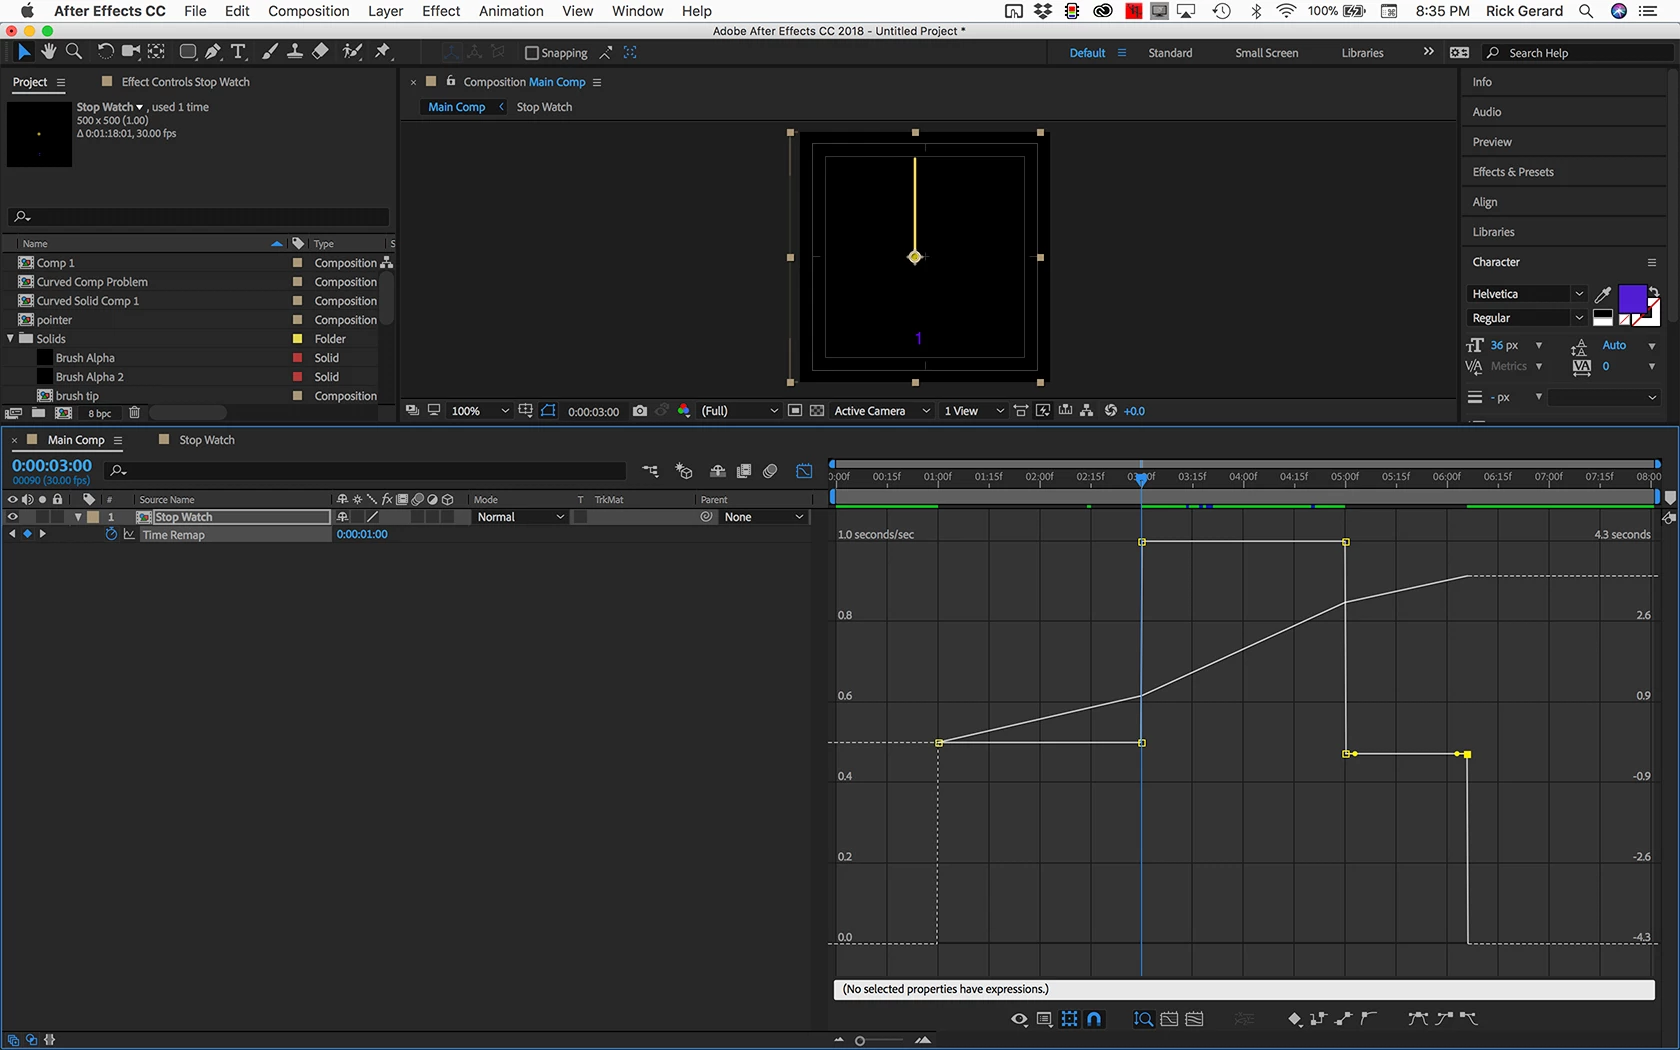Switch to the Stop Watch timeline tab
This screenshot has height=1050, width=1680.
pos(206,440)
